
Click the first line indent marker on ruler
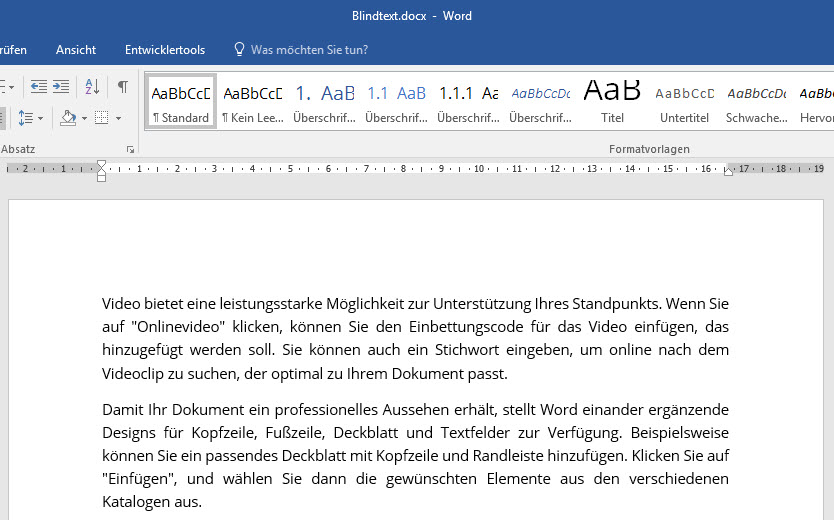tap(102, 164)
